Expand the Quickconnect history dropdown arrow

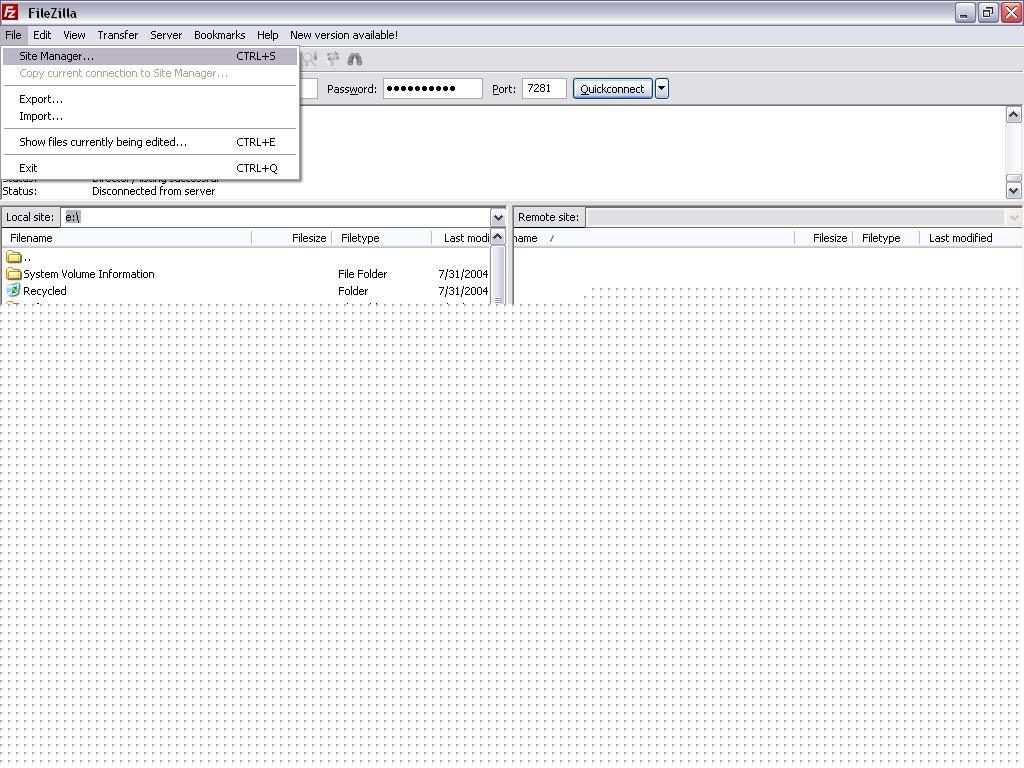[662, 89]
